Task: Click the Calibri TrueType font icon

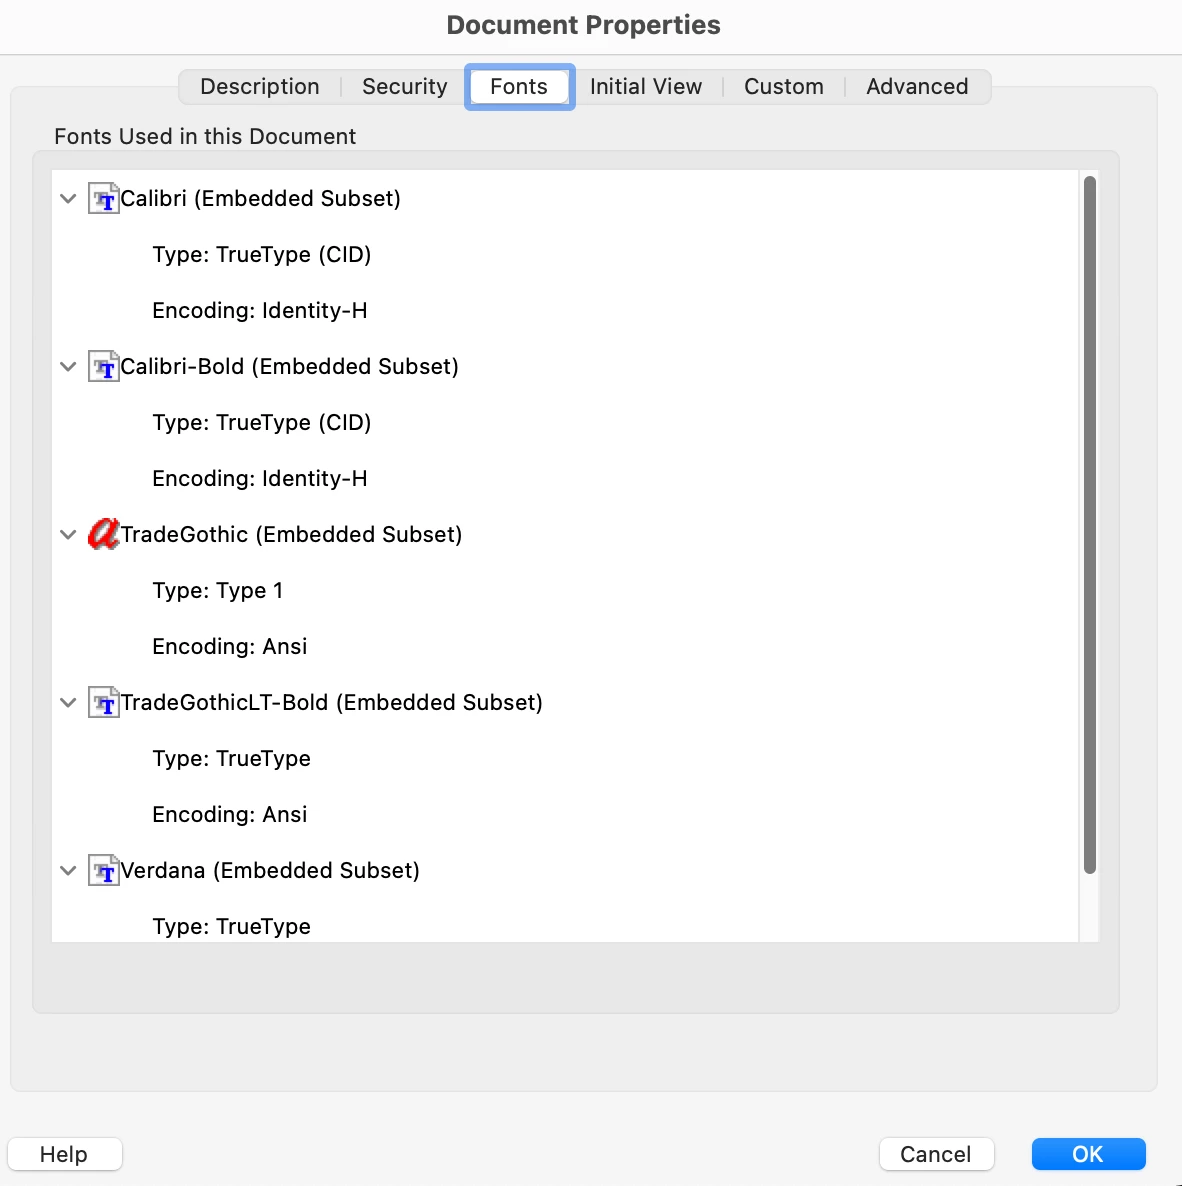Action: [x=104, y=198]
